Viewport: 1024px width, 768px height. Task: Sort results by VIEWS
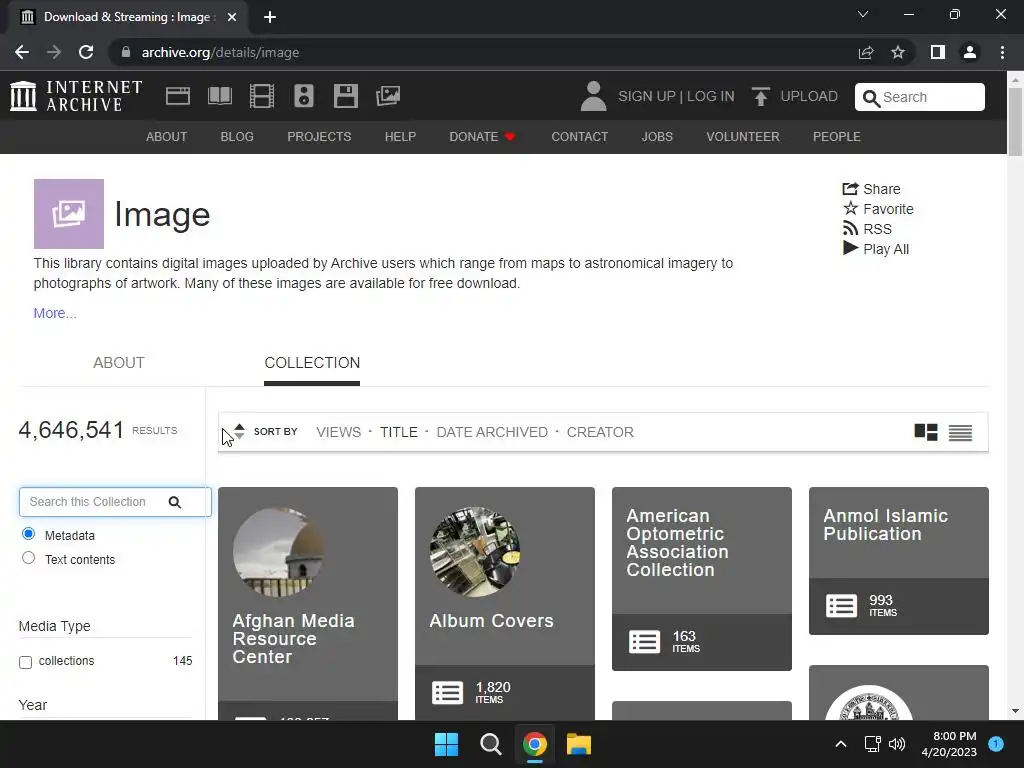[x=338, y=432]
